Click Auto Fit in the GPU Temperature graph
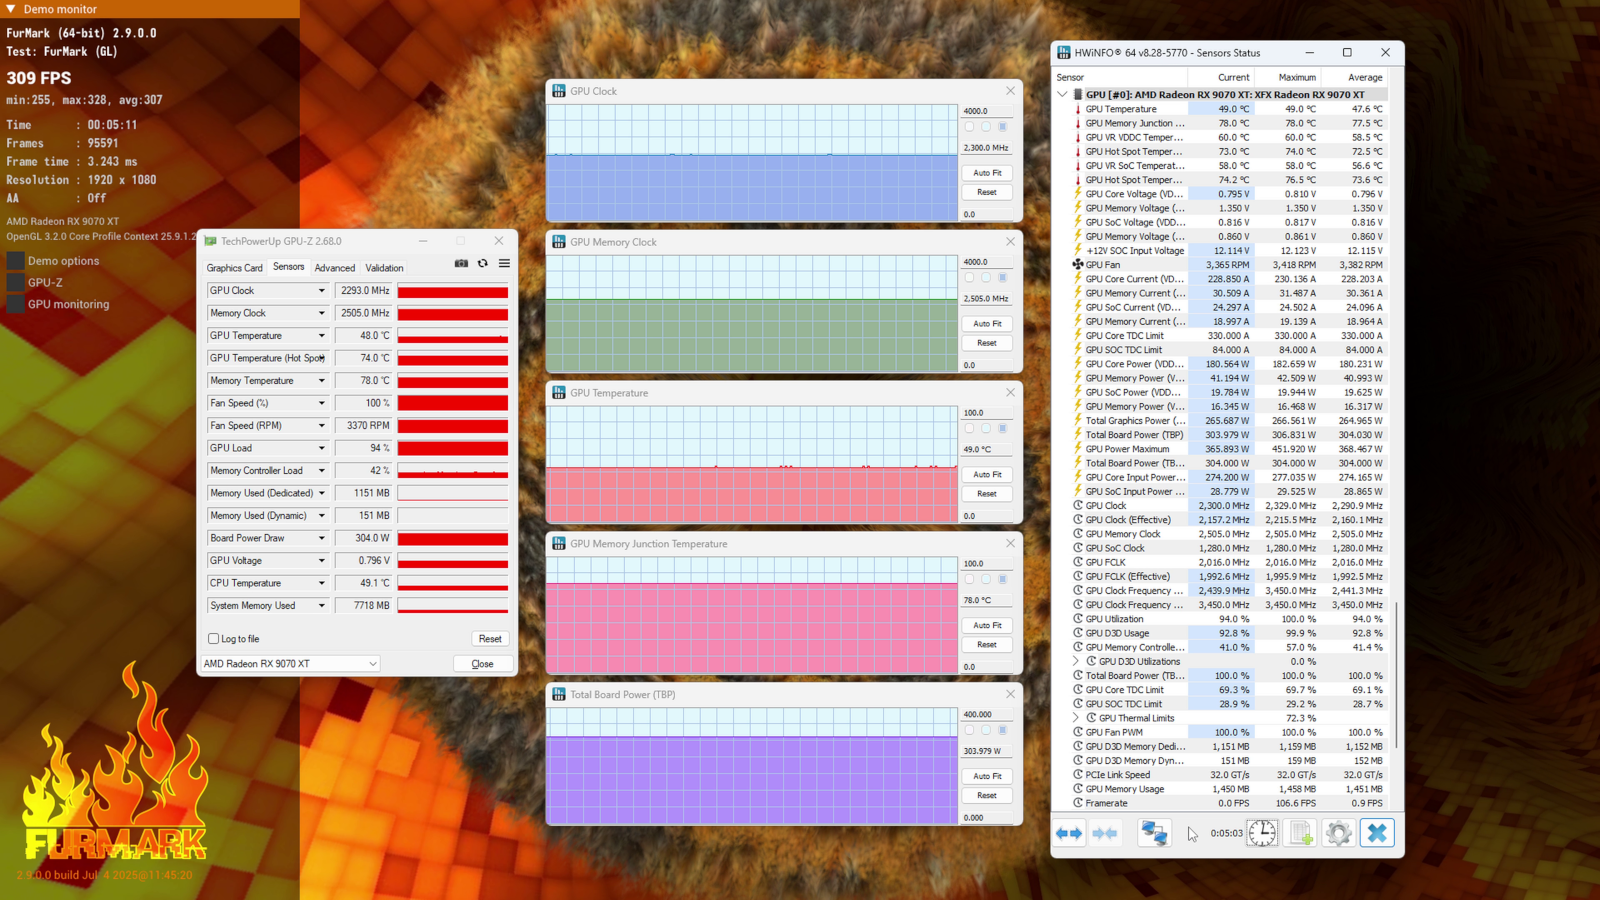 click(x=987, y=475)
